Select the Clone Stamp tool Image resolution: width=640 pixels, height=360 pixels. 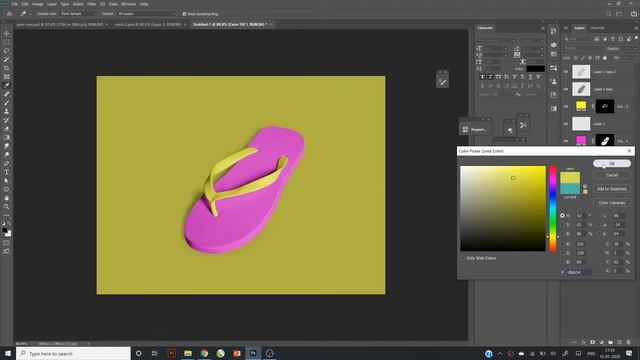coord(7,111)
